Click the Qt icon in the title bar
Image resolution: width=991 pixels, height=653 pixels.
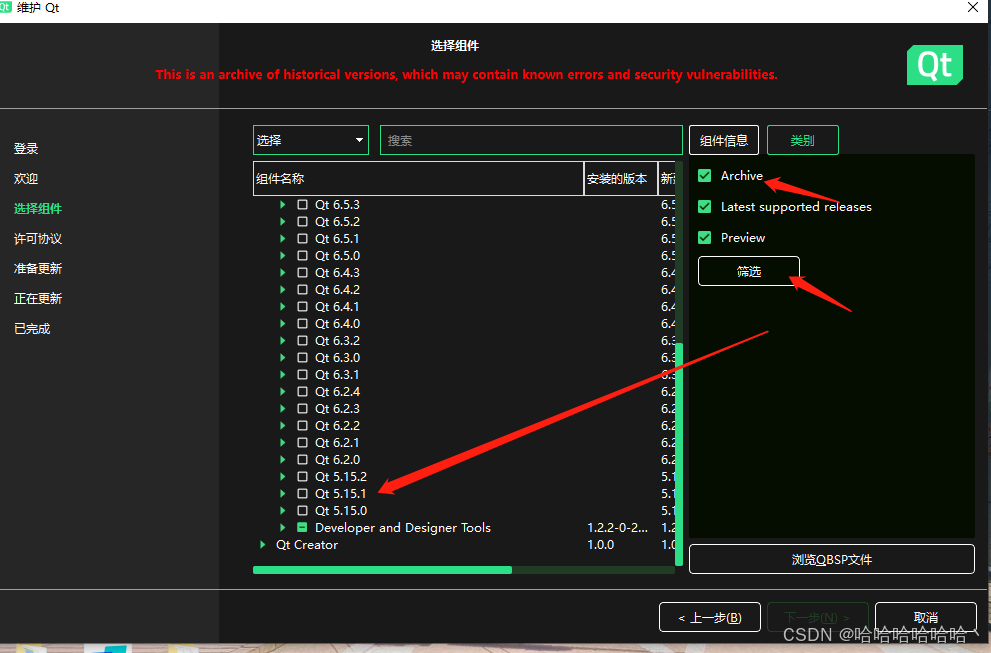click(x=6, y=7)
